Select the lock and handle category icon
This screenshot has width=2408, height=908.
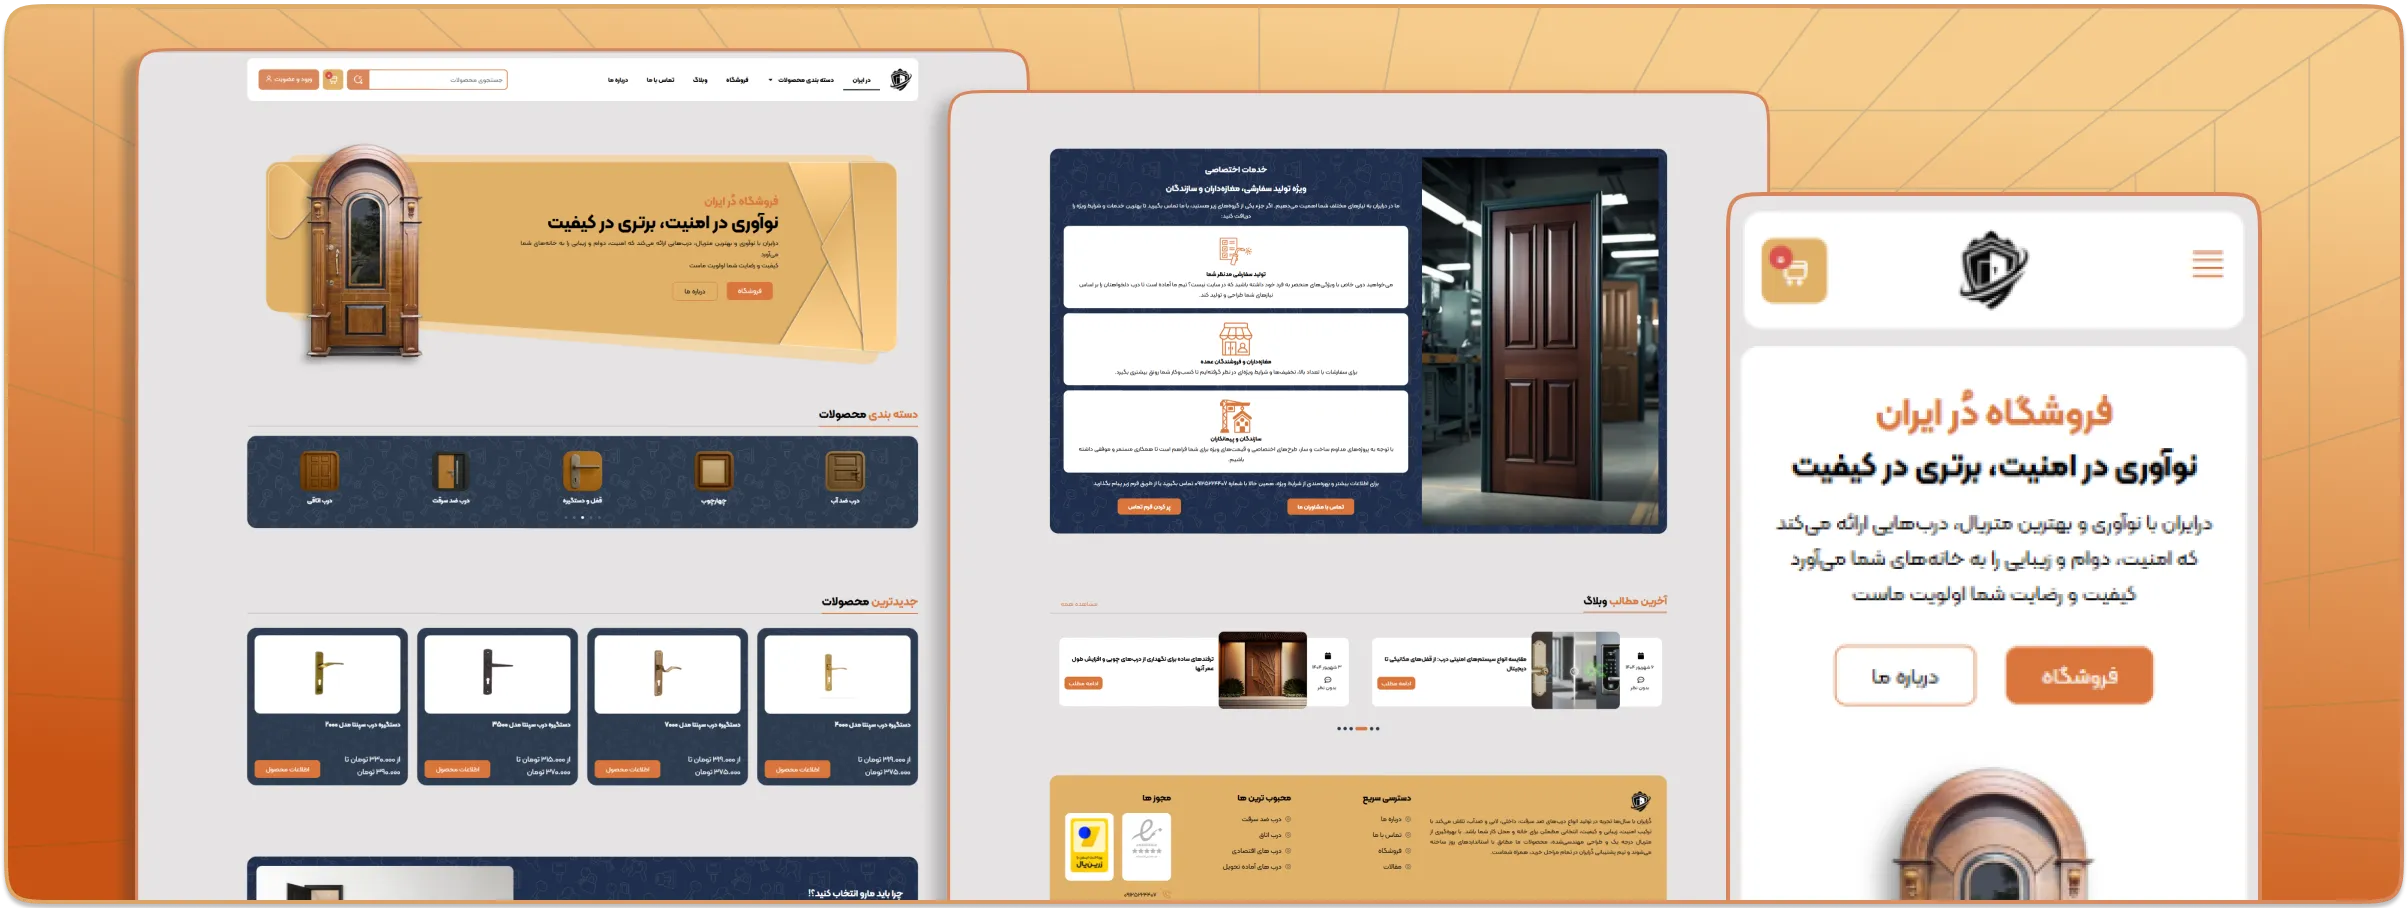click(x=582, y=473)
